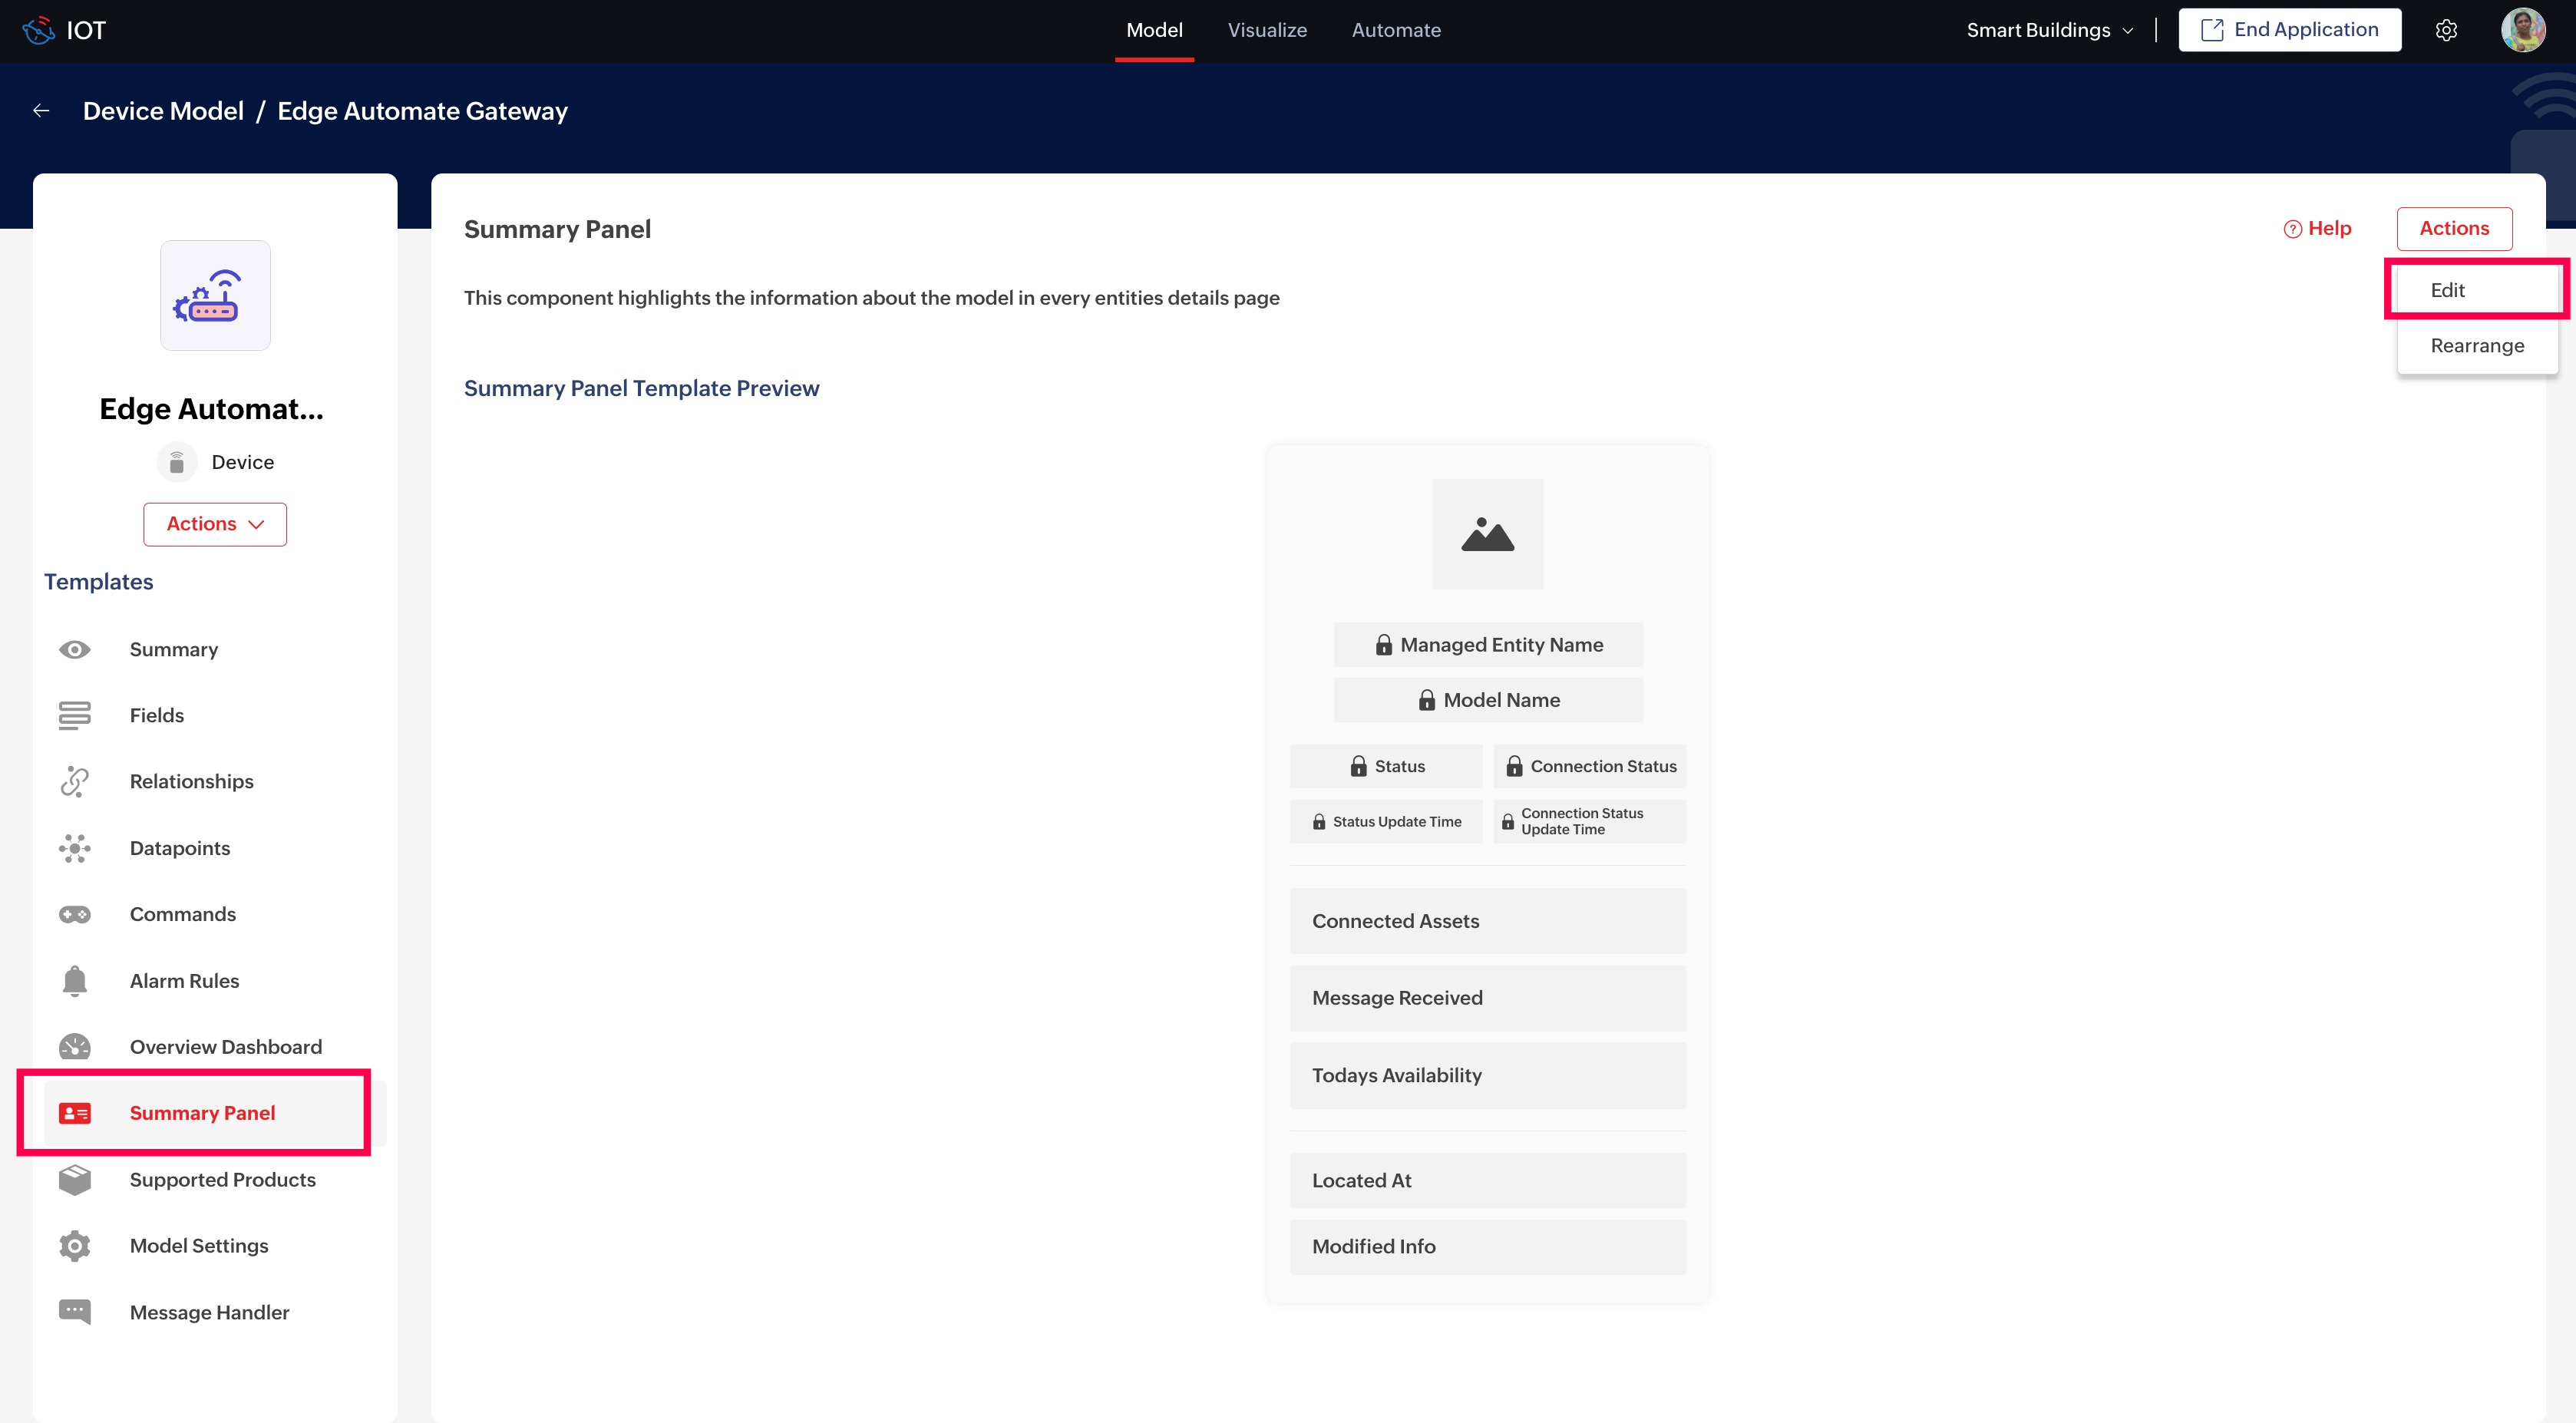Click the Edge Automate Gateway model image
The height and width of the screenshot is (1423, 2576).
215,296
